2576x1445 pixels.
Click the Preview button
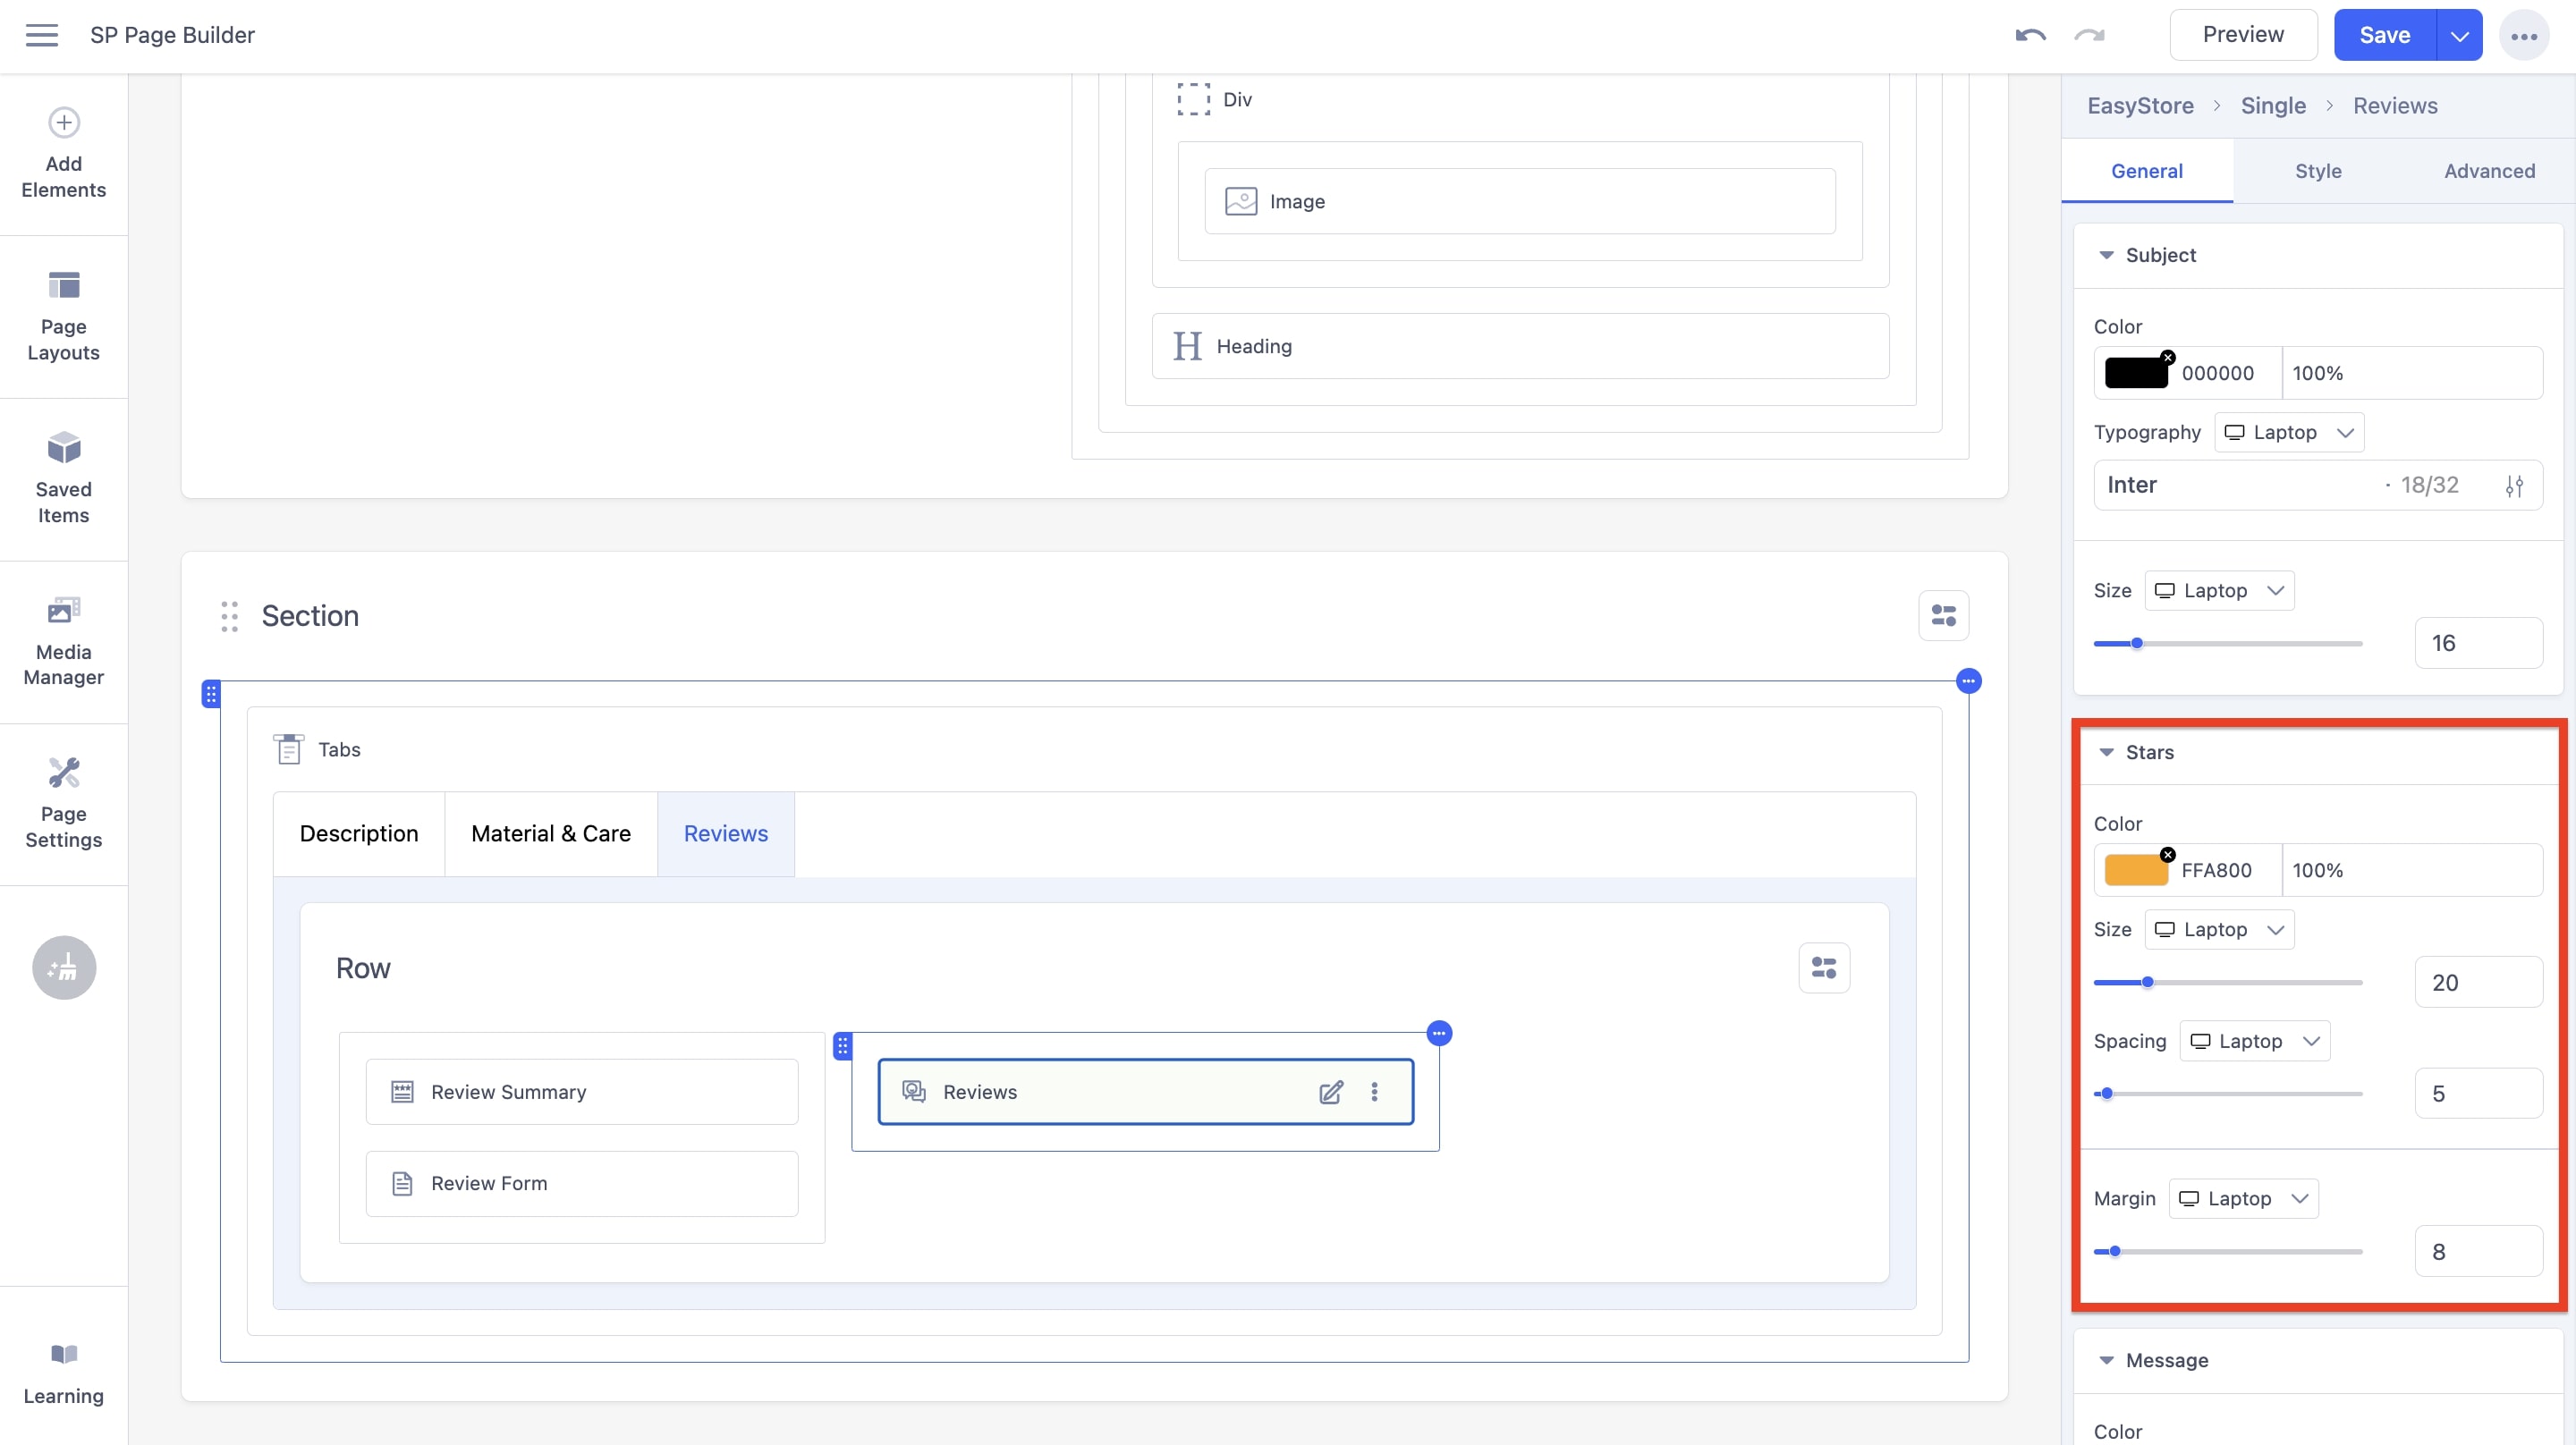click(x=2243, y=34)
